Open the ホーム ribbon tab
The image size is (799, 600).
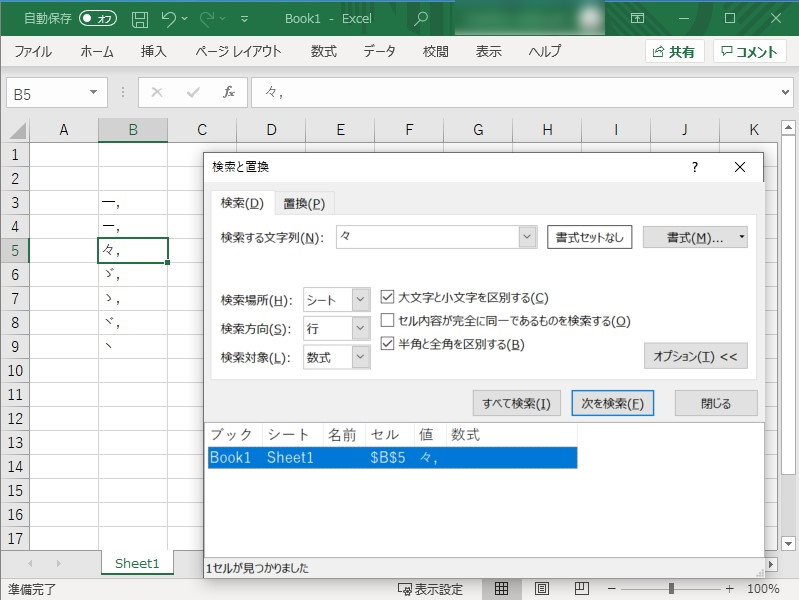point(97,51)
